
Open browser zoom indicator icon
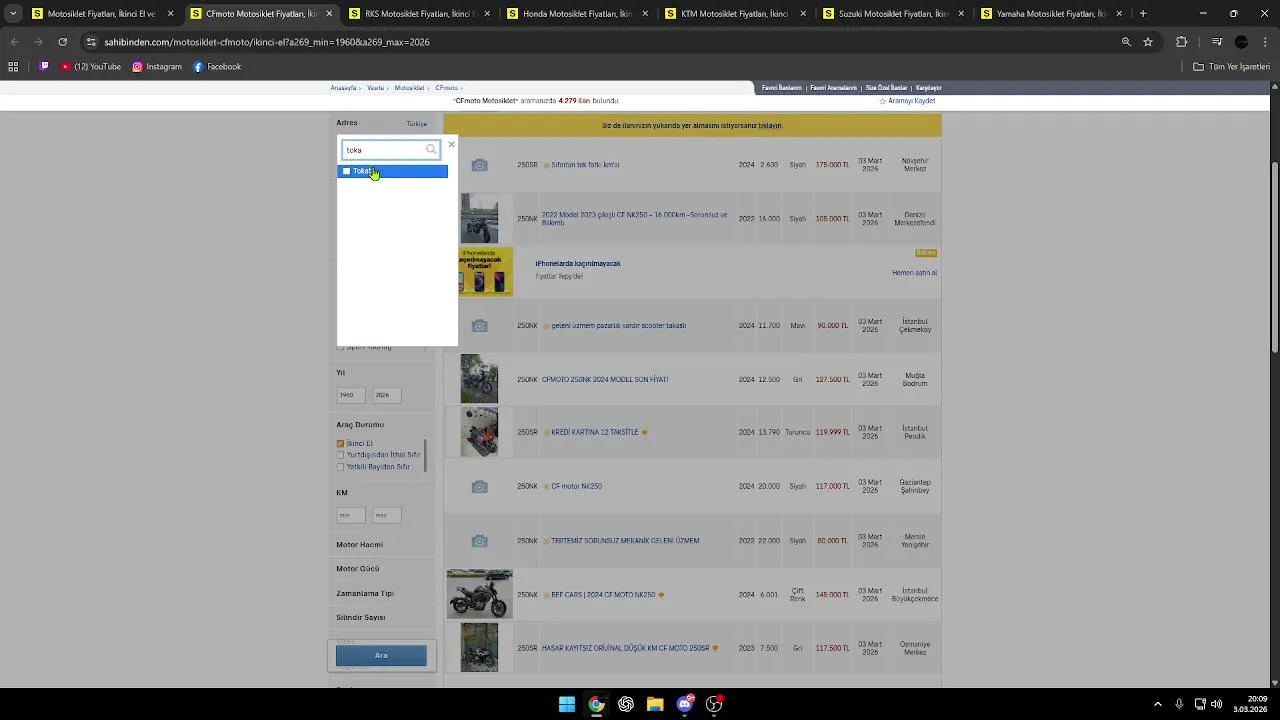(x=1126, y=42)
